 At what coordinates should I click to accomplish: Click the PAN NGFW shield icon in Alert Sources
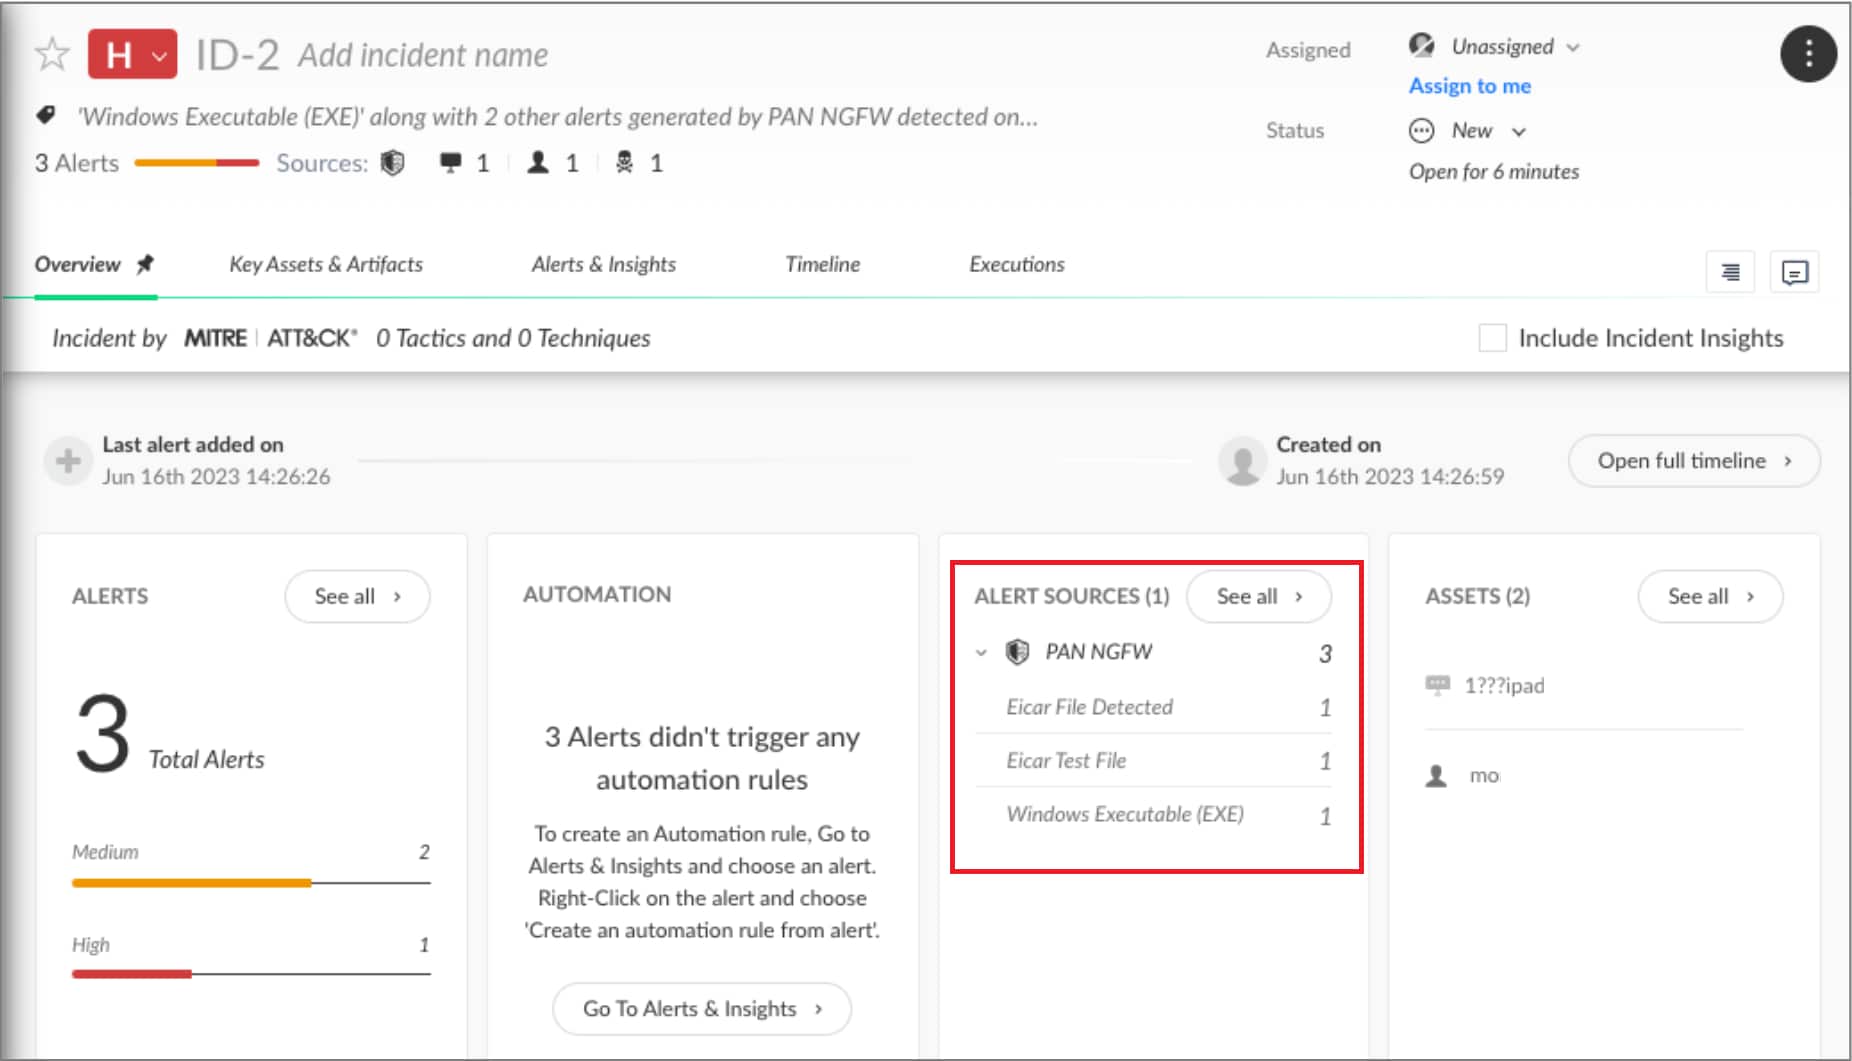coord(1017,652)
